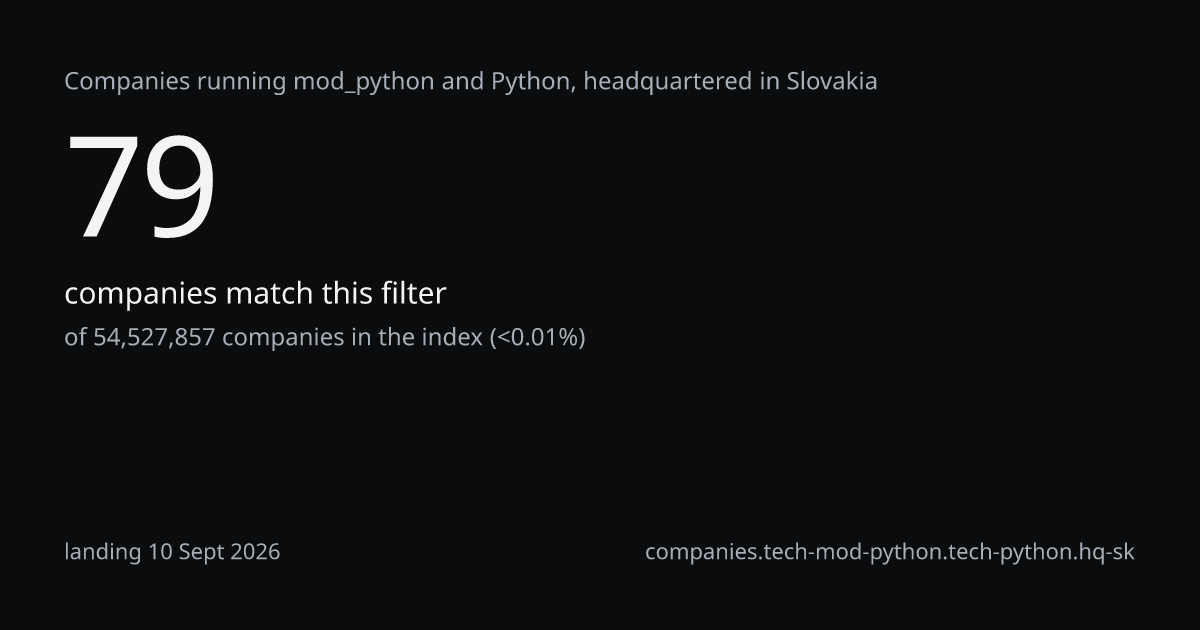Click the phrase companies in the index
This screenshot has width=1200, height=630.
click(352, 337)
